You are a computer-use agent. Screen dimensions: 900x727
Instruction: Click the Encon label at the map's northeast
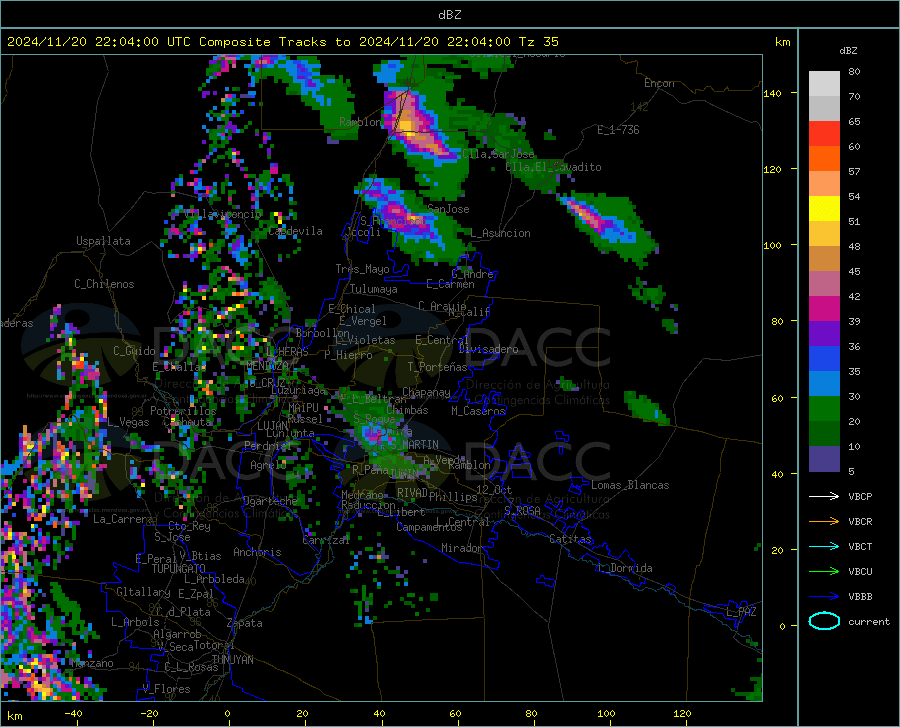pos(659,83)
